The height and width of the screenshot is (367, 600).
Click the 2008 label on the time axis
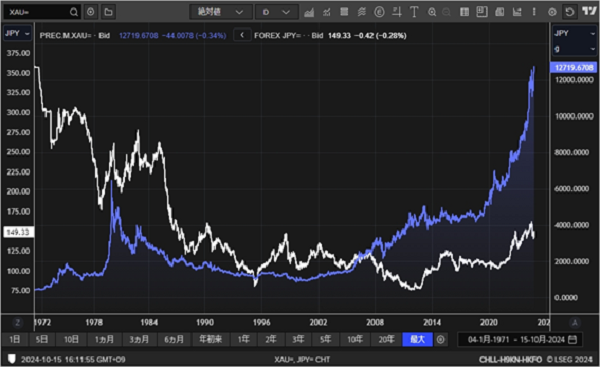375,323
